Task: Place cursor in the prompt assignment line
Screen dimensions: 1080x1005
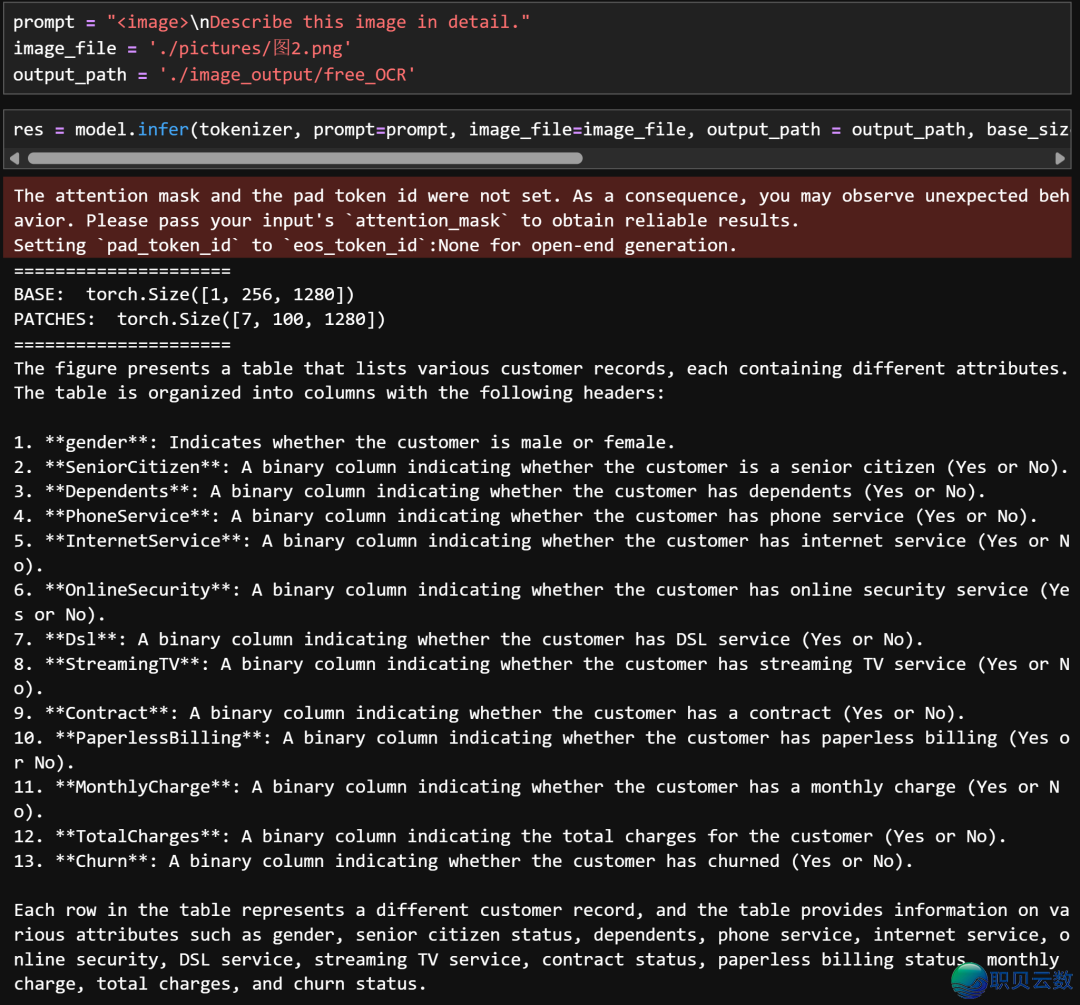Action: pos(271,22)
